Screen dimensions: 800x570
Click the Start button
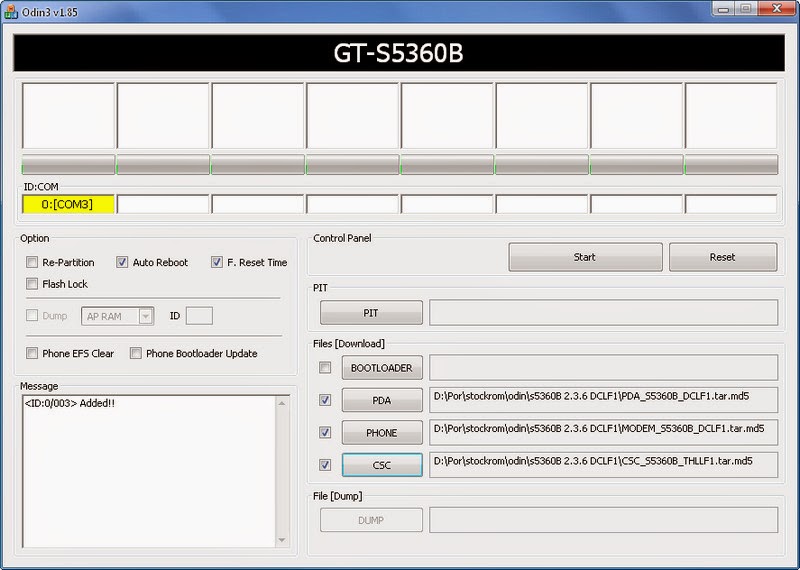(x=585, y=257)
